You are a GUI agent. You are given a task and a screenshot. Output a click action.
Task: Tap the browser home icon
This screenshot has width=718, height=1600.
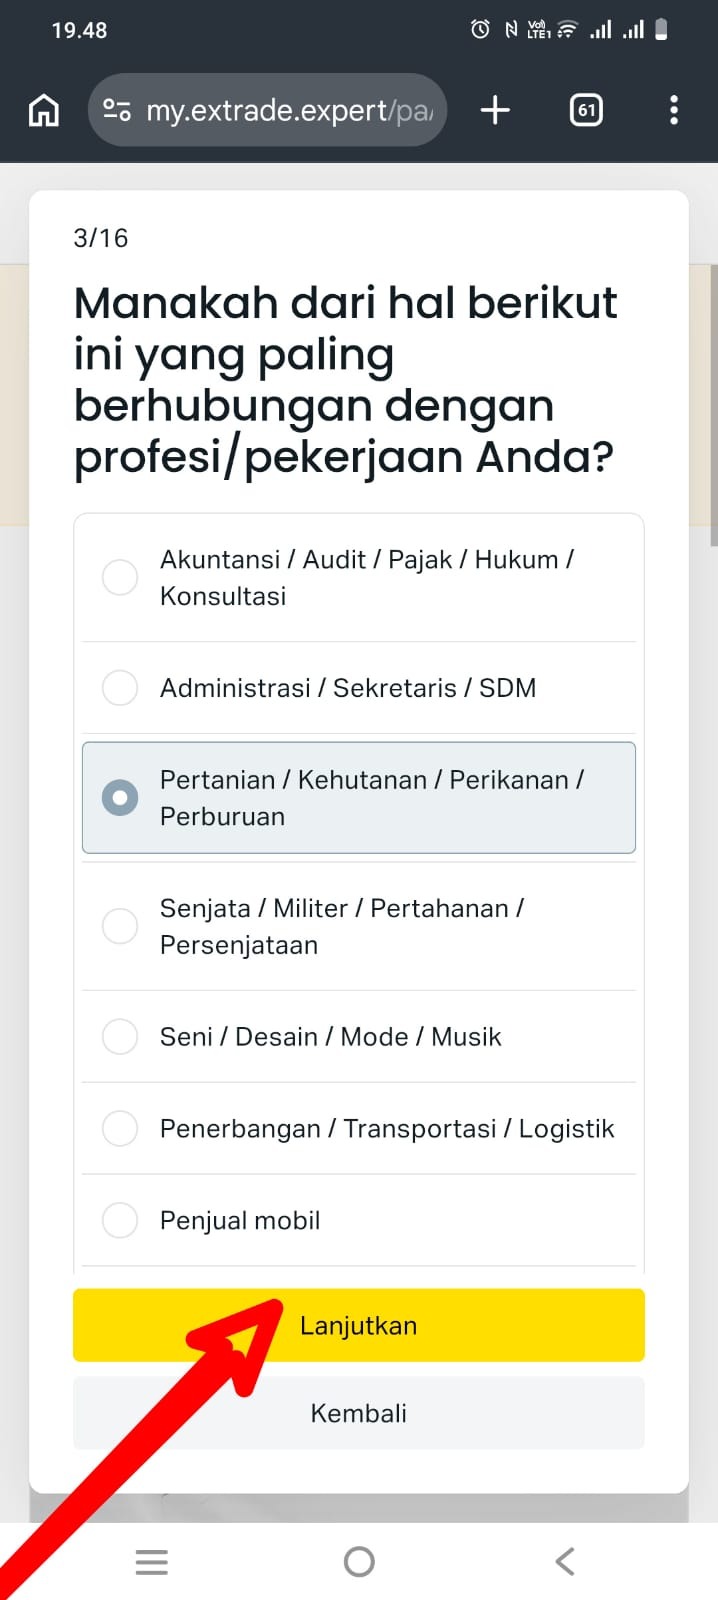click(43, 110)
